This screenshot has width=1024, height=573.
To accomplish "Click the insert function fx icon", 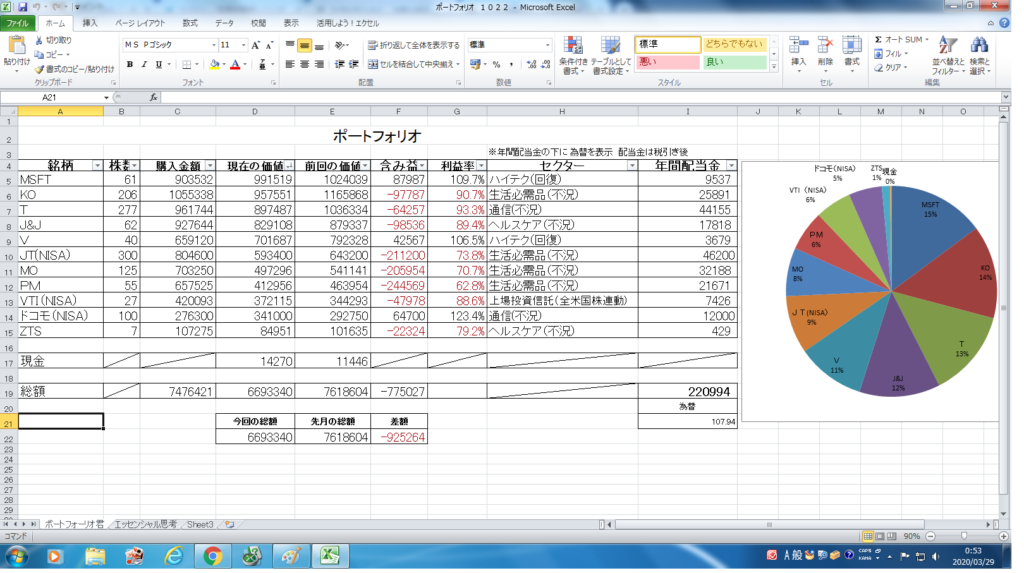I will coord(153,97).
